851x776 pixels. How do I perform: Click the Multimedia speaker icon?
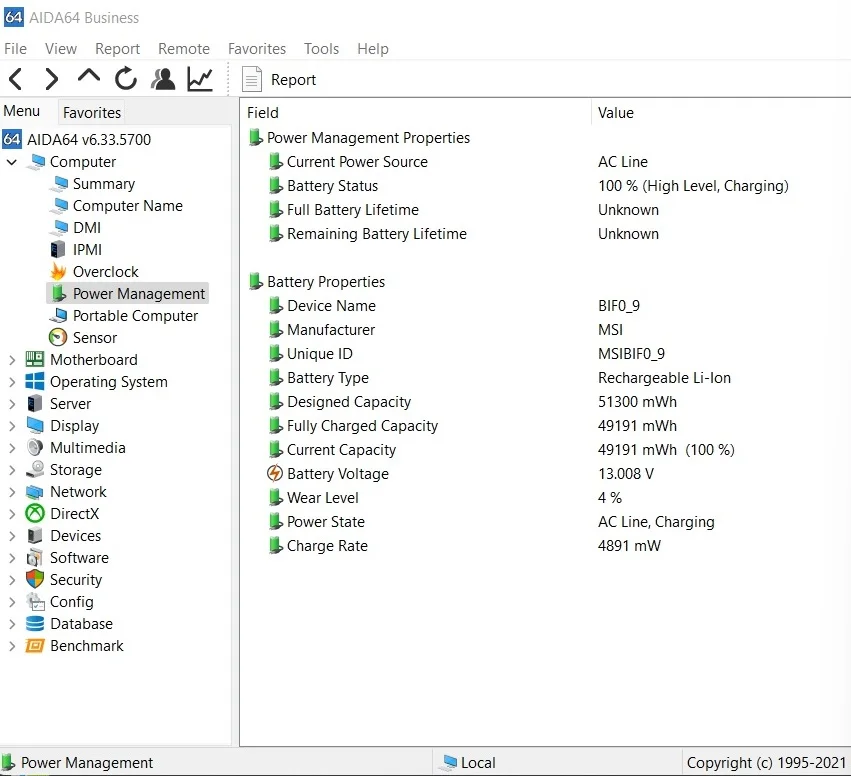pos(35,448)
